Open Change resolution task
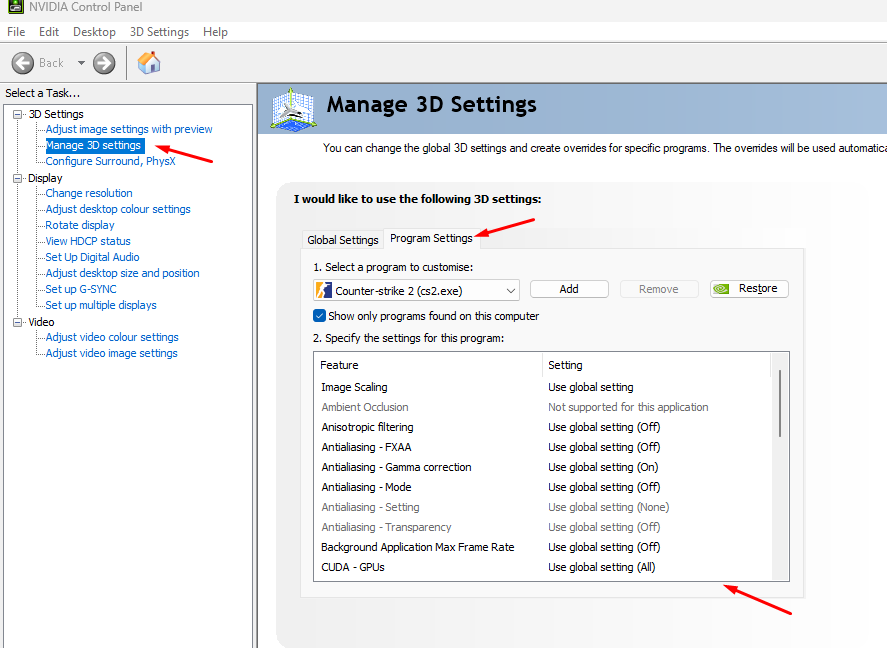 [x=89, y=193]
